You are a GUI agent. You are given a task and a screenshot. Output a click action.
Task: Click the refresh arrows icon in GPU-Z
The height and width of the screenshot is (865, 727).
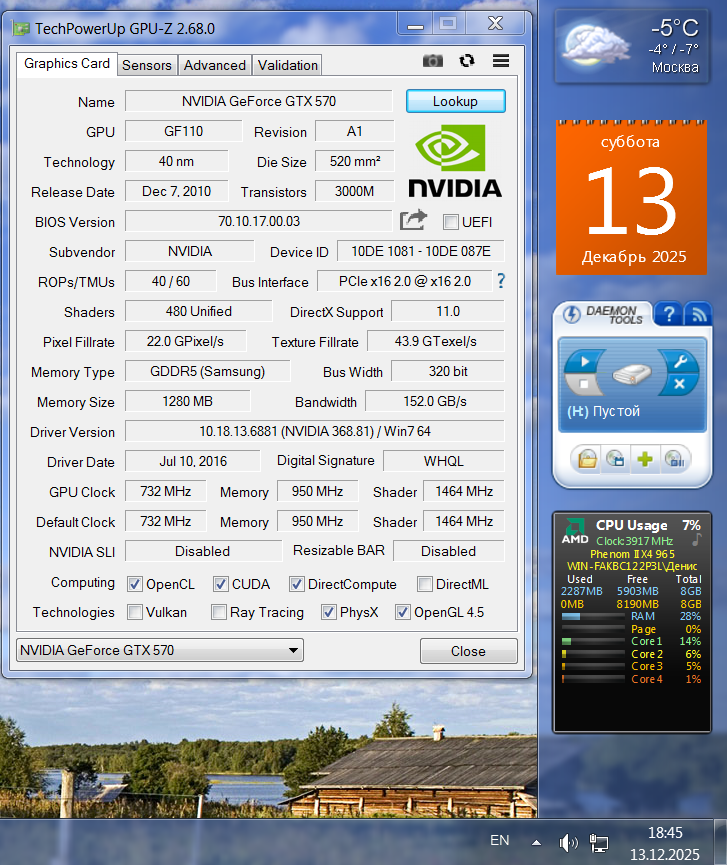pos(467,60)
